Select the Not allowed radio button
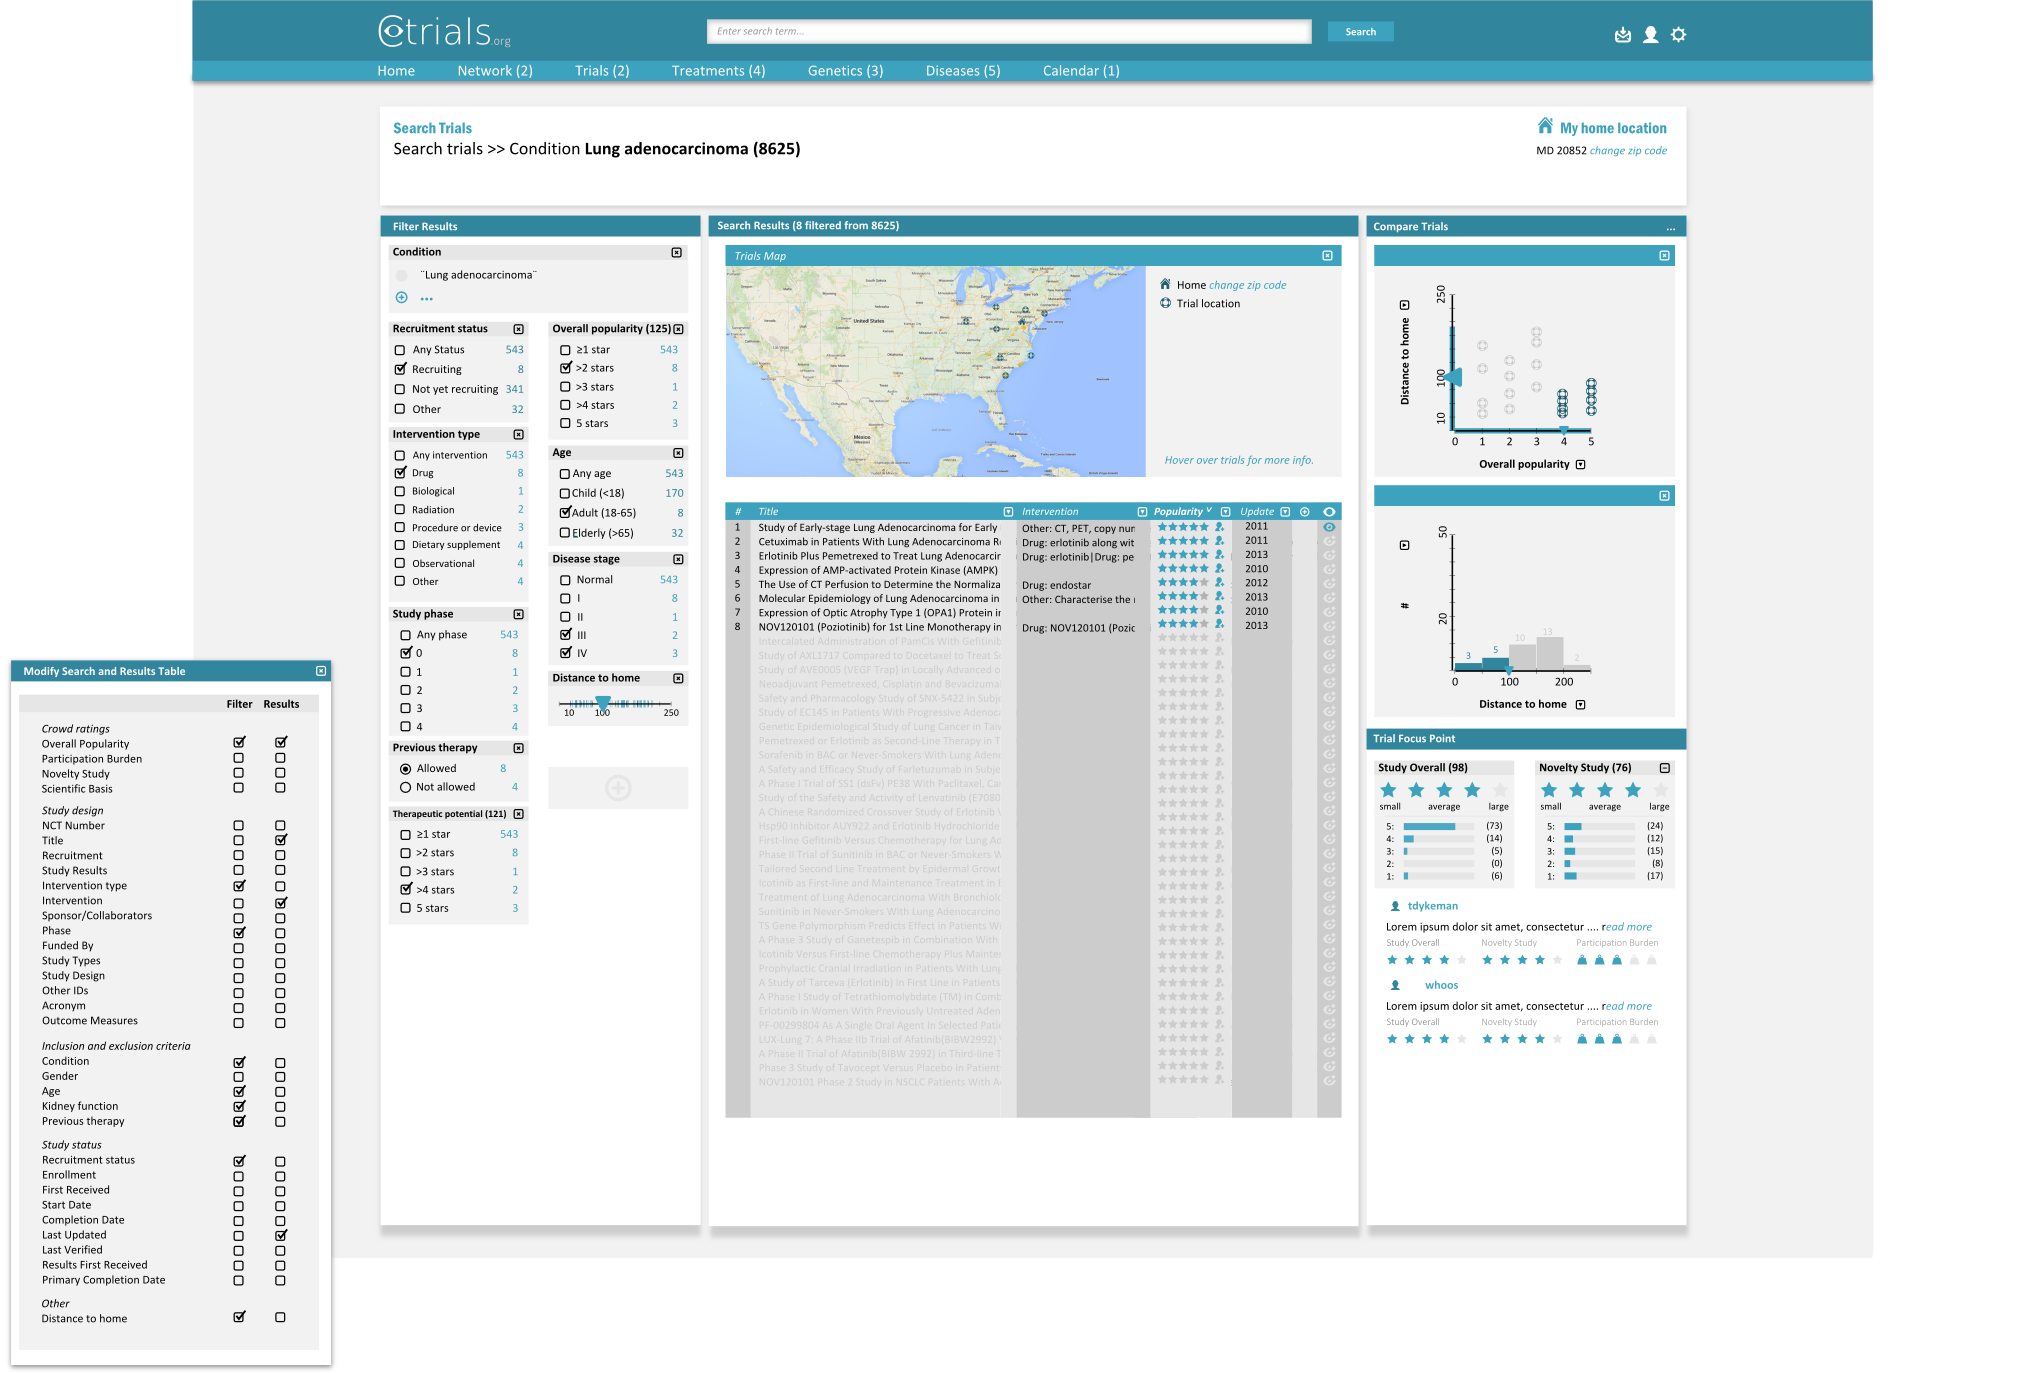The height and width of the screenshot is (1373, 2040). pos(405,787)
